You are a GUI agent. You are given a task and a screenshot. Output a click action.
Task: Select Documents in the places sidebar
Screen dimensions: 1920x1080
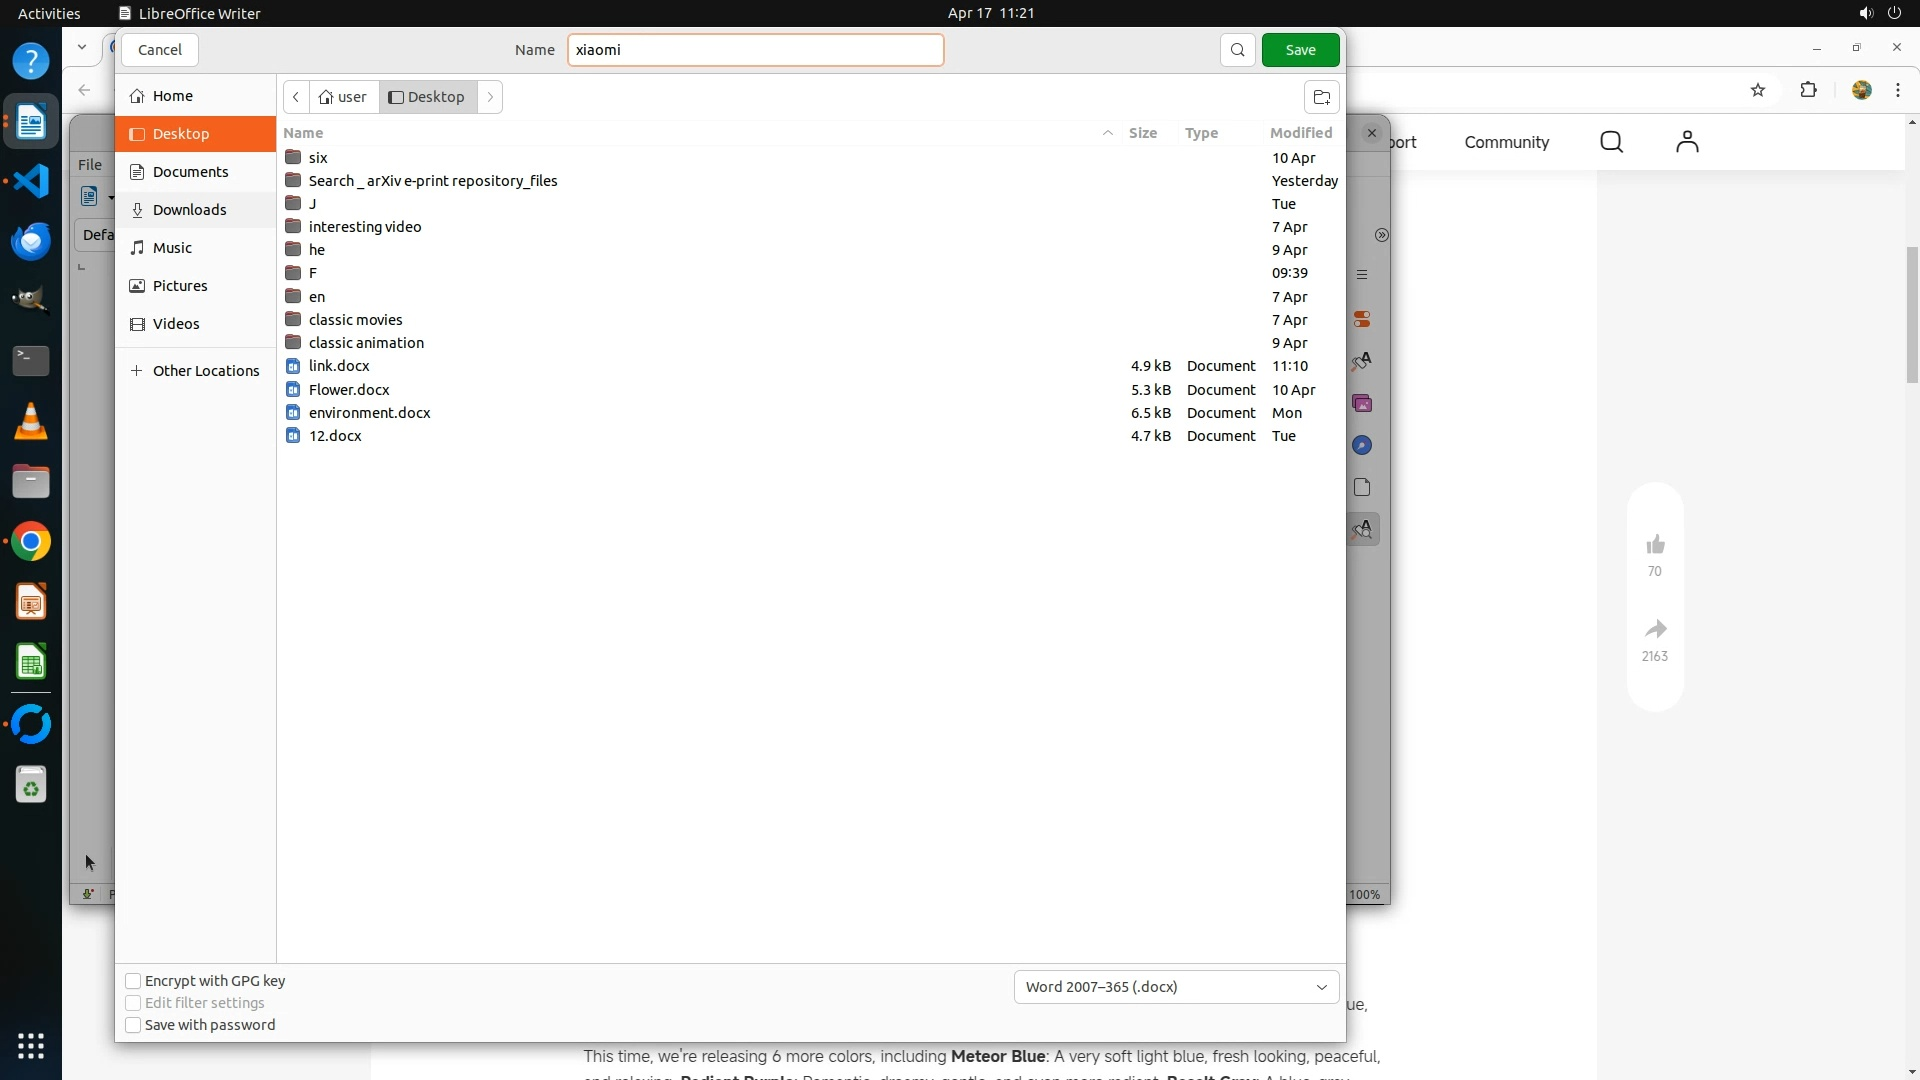pyautogui.click(x=190, y=172)
